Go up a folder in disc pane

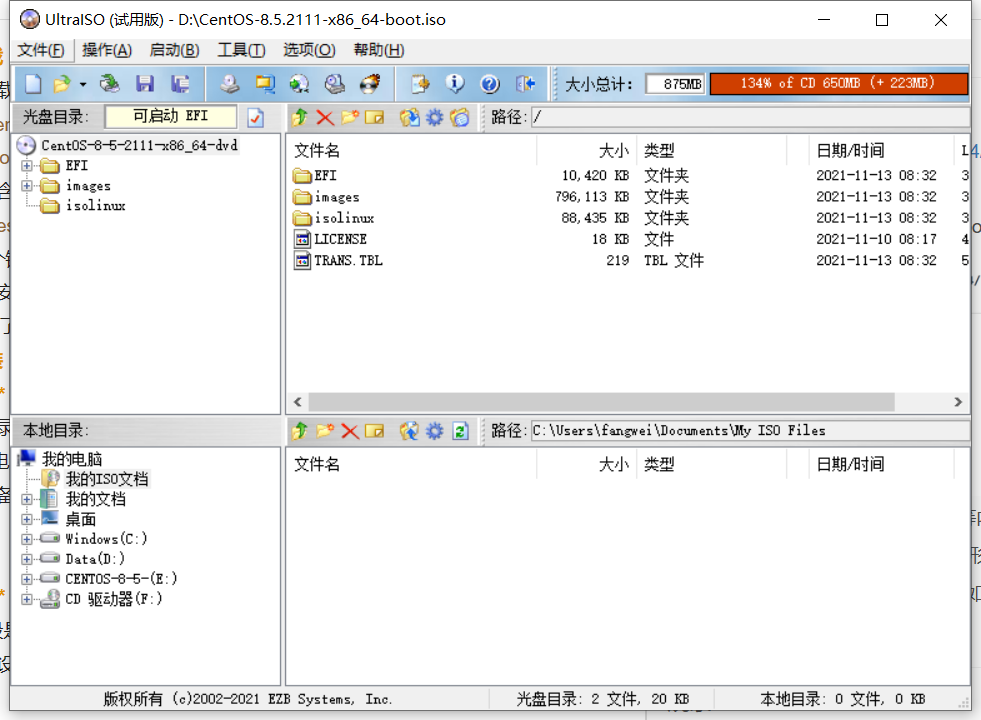point(300,117)
